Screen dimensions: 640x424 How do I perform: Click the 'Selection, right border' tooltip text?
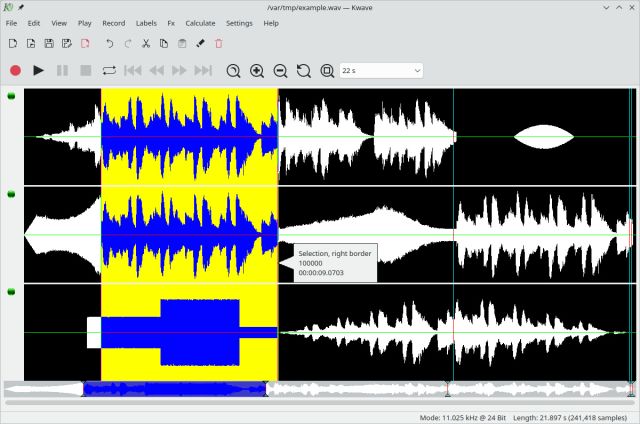click(335, 253)
